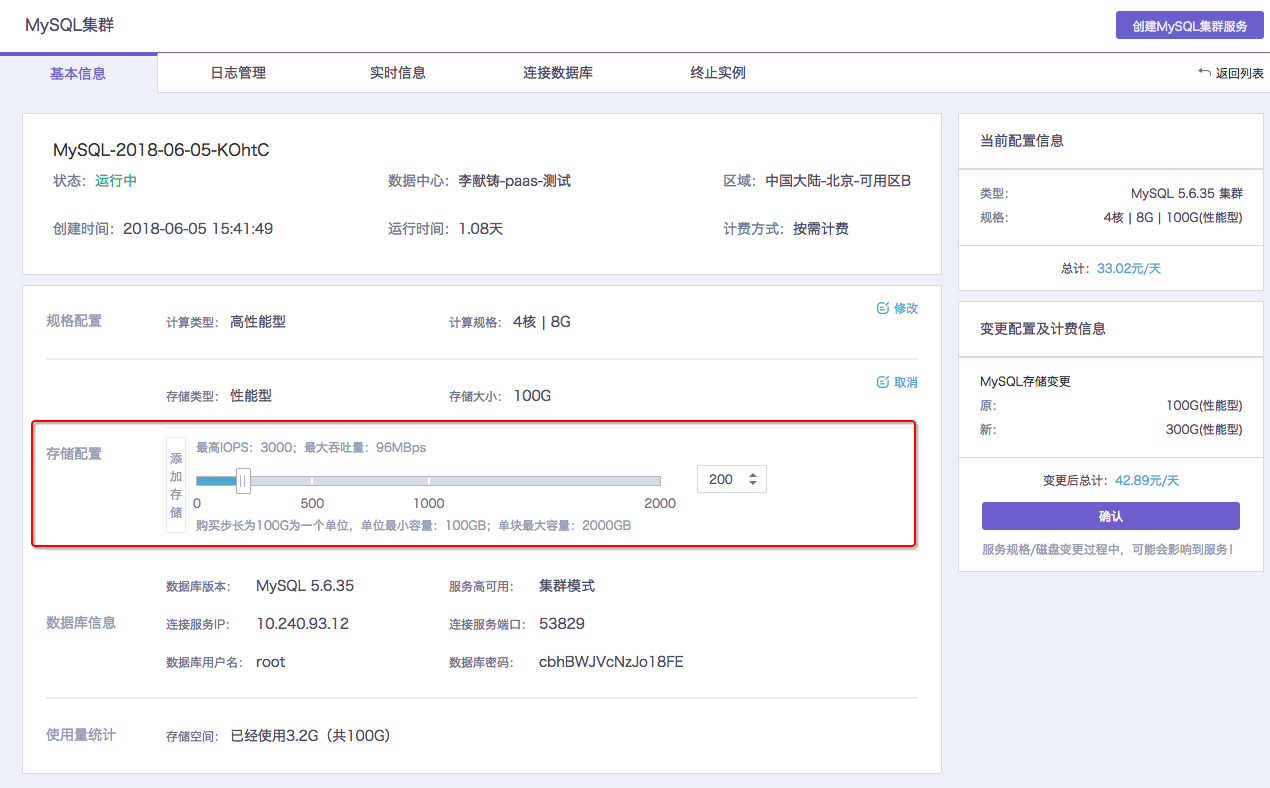Click the database username root
This screenshot has width=1270, height=788.
point(270,662)
